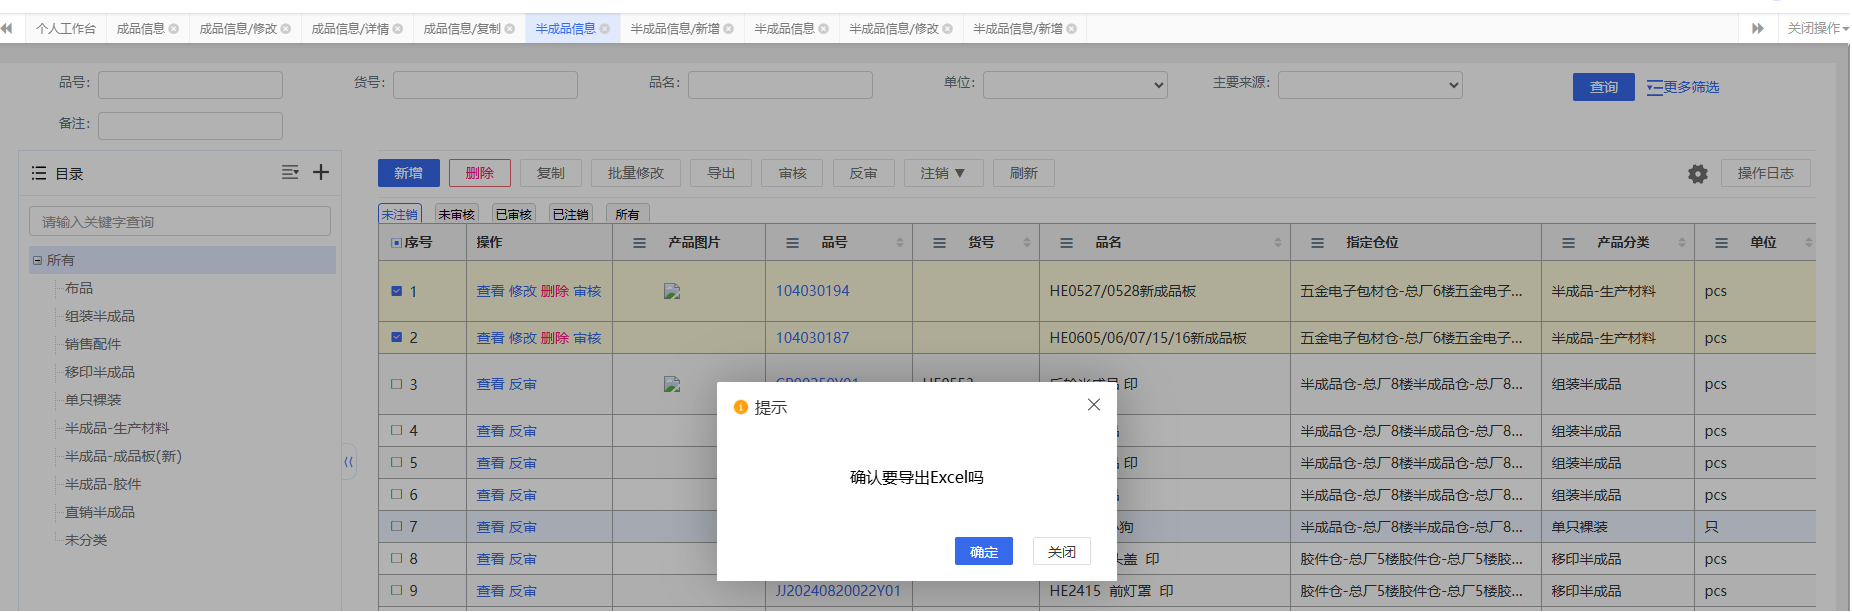Click the blue 新增 button
This screenshot has height=612, width=1852.
click(x=408, y=173)
